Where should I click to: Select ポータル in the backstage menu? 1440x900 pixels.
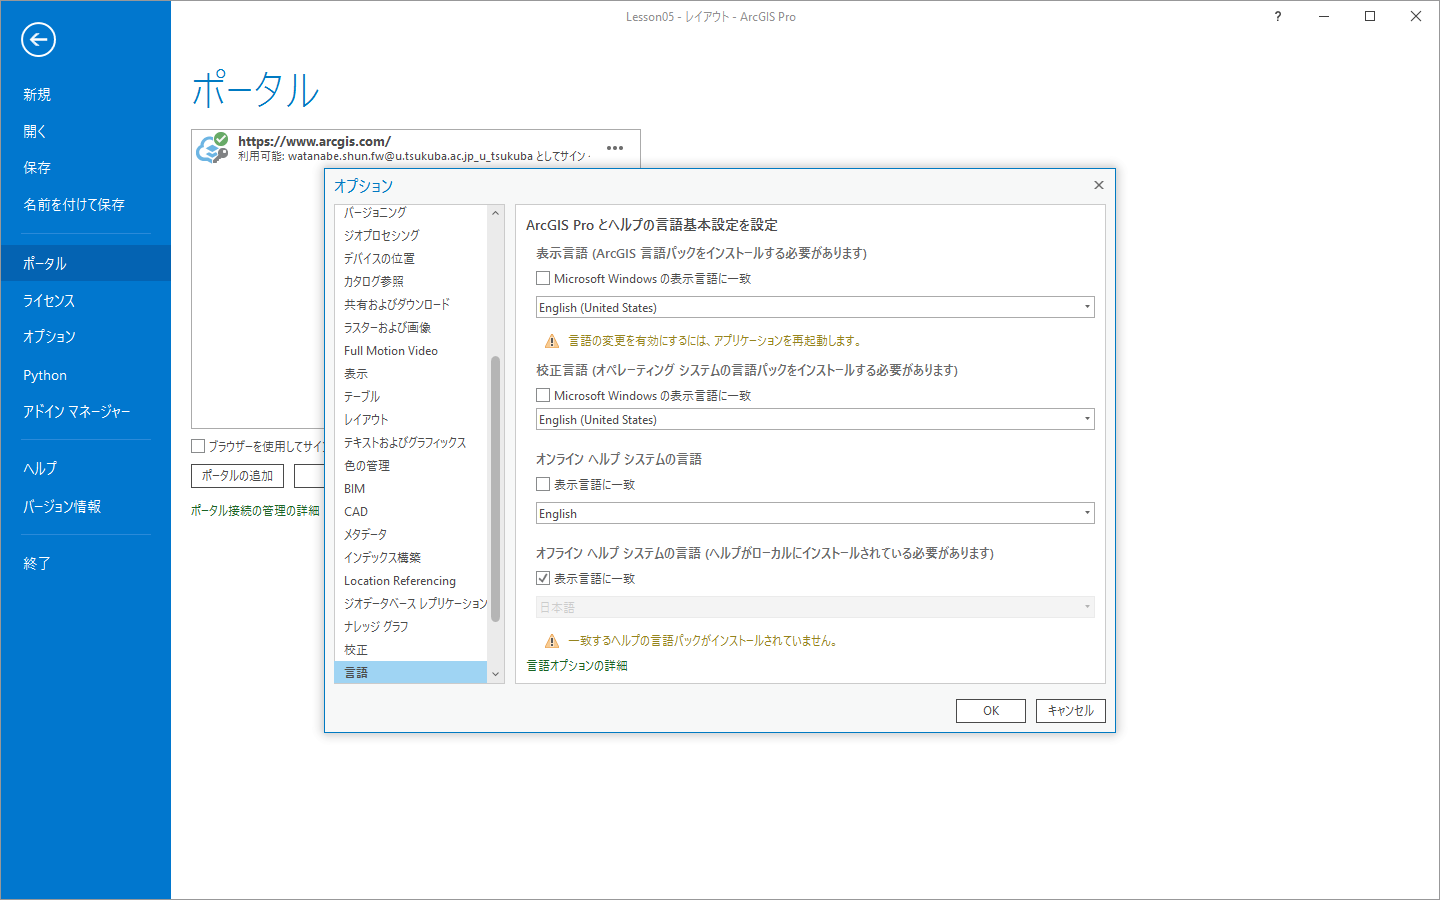click(86, 263)
